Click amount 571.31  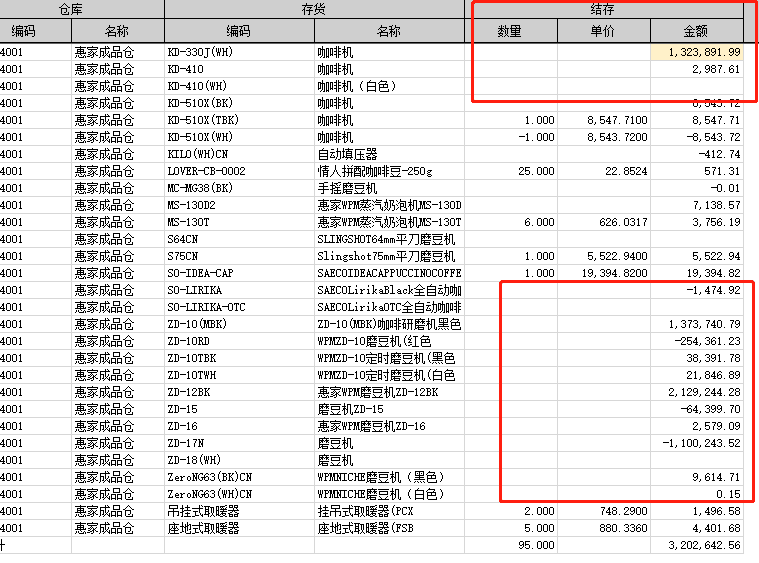click(x=697, y=171)
